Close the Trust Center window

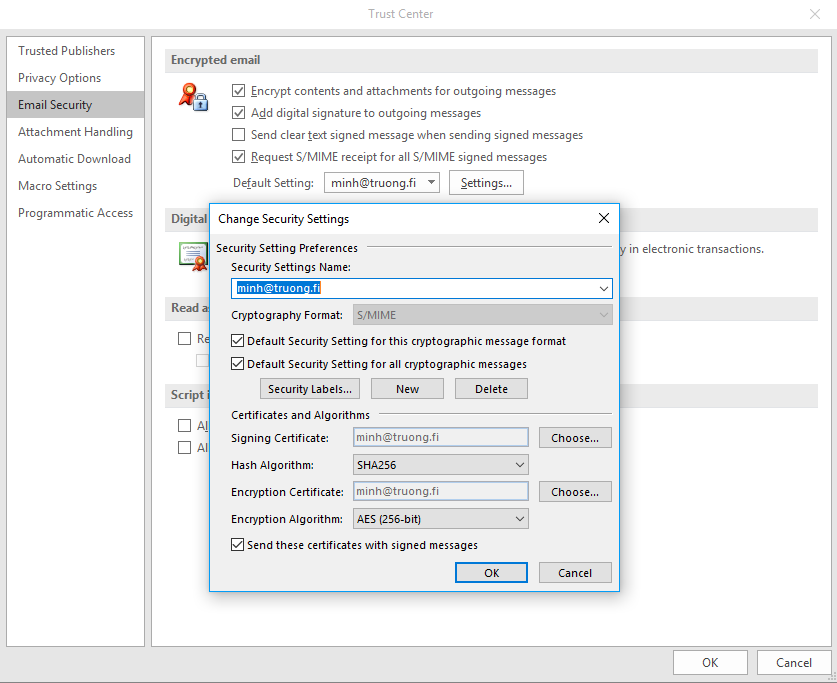[x=814, y=14]
